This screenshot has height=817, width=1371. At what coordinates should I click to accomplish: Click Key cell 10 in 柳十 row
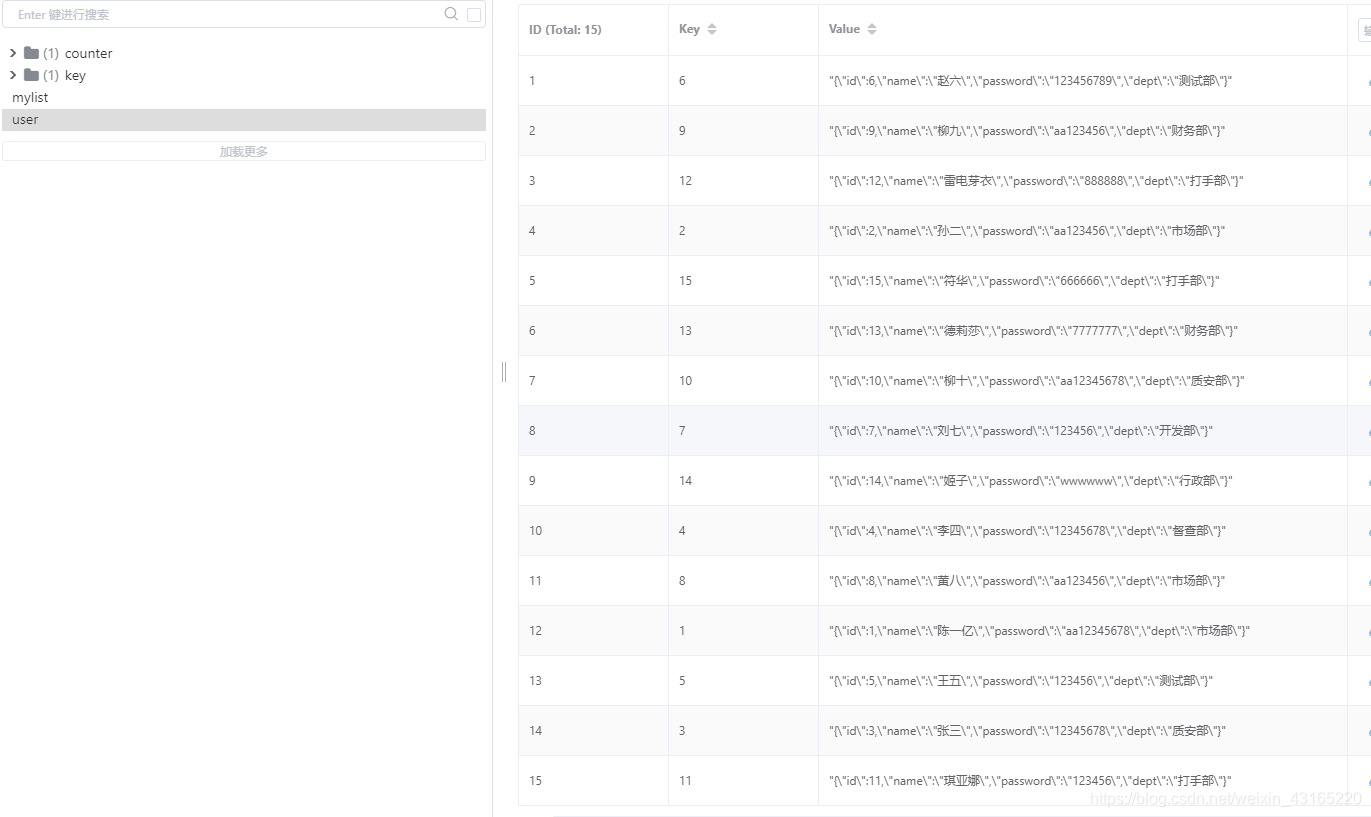[743, 381]
